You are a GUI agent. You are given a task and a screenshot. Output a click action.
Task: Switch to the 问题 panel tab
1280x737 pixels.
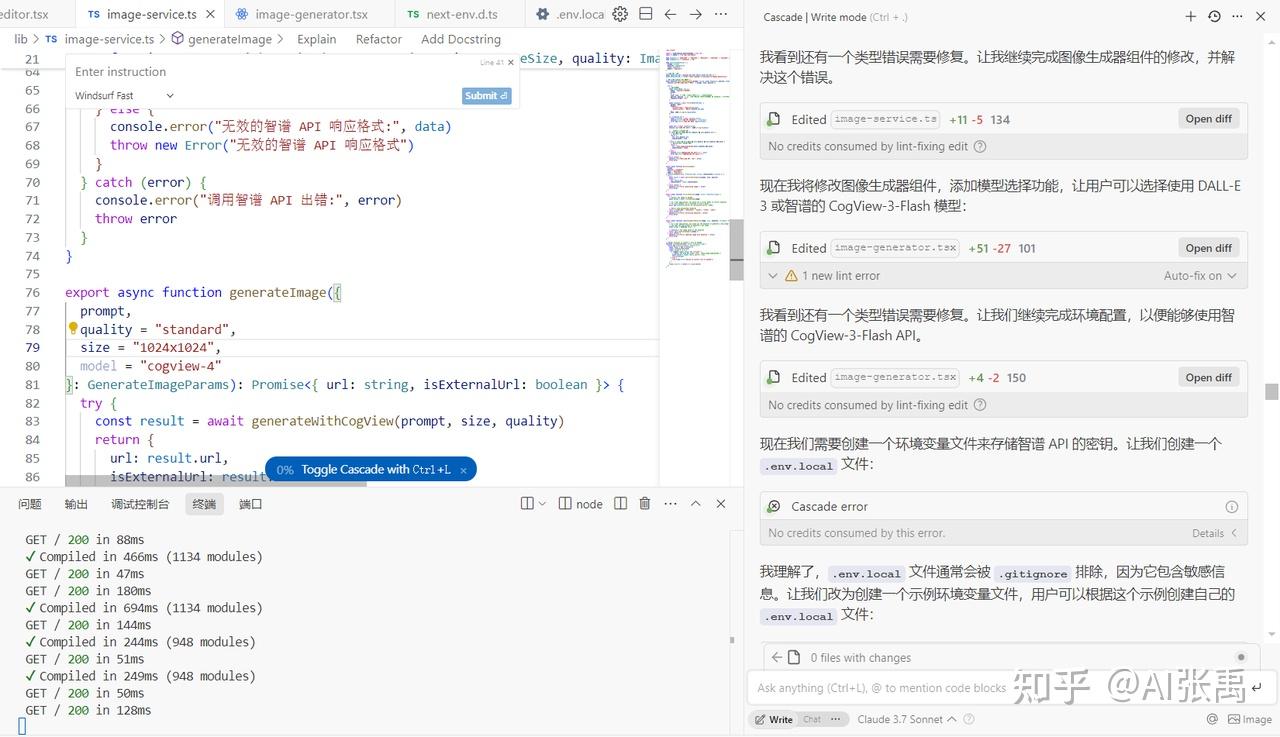[x=28, y=503]
